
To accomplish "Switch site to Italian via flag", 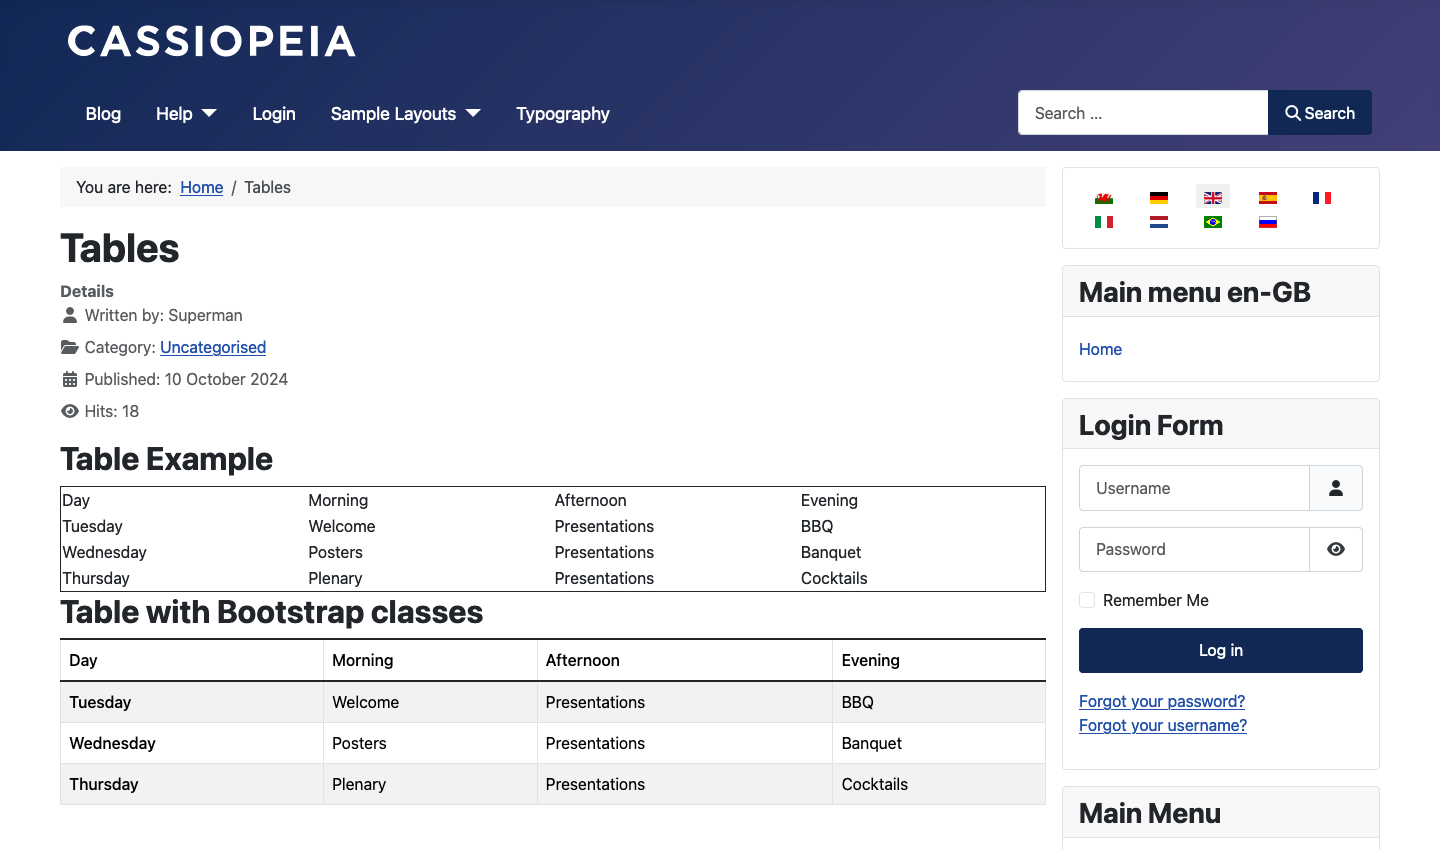I will [x=1104, y=222].
